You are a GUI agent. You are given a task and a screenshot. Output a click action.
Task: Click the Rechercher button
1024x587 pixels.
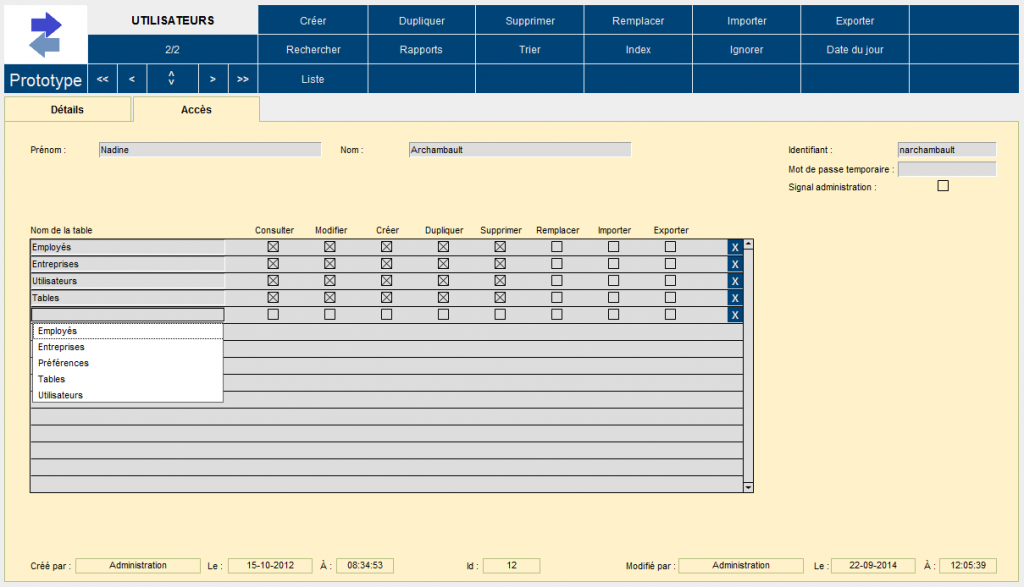(x=313, y=50)
